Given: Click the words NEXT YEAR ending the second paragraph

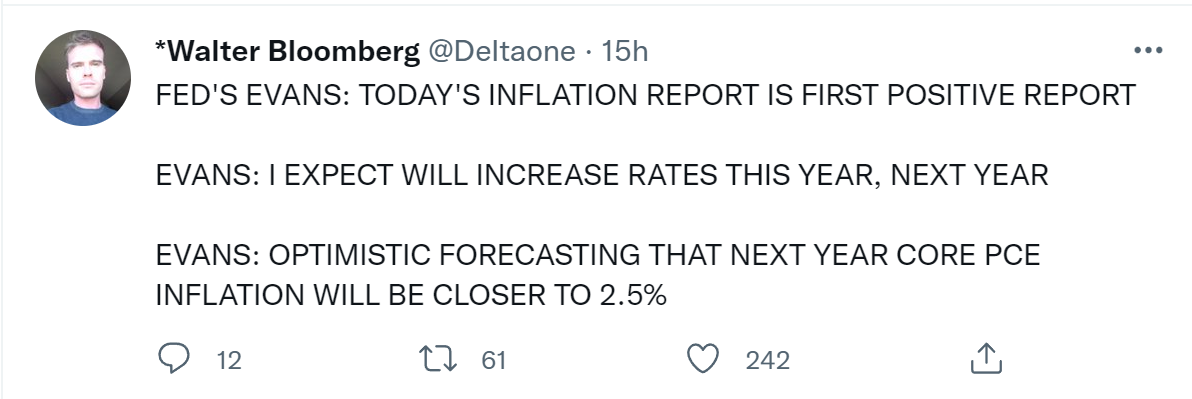Looking at the screenshot, I should click(969, 176).
